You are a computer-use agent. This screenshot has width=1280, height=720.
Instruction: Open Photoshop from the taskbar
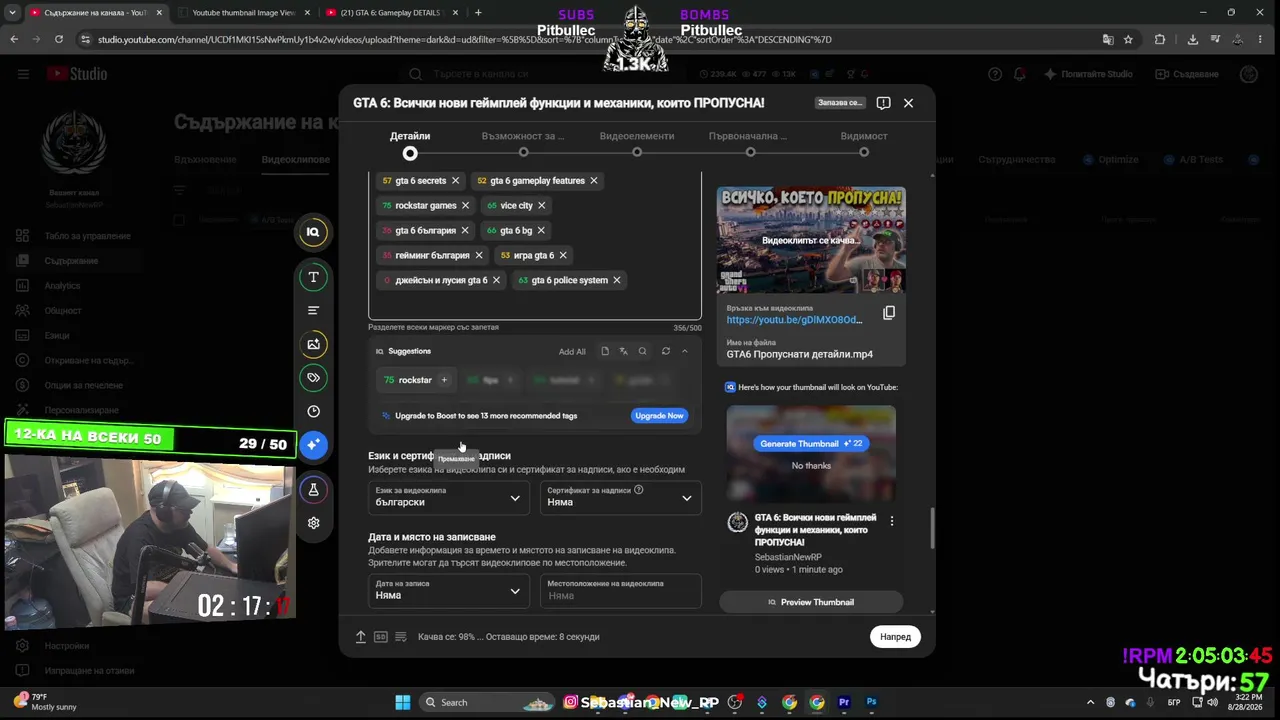(871, 702)
